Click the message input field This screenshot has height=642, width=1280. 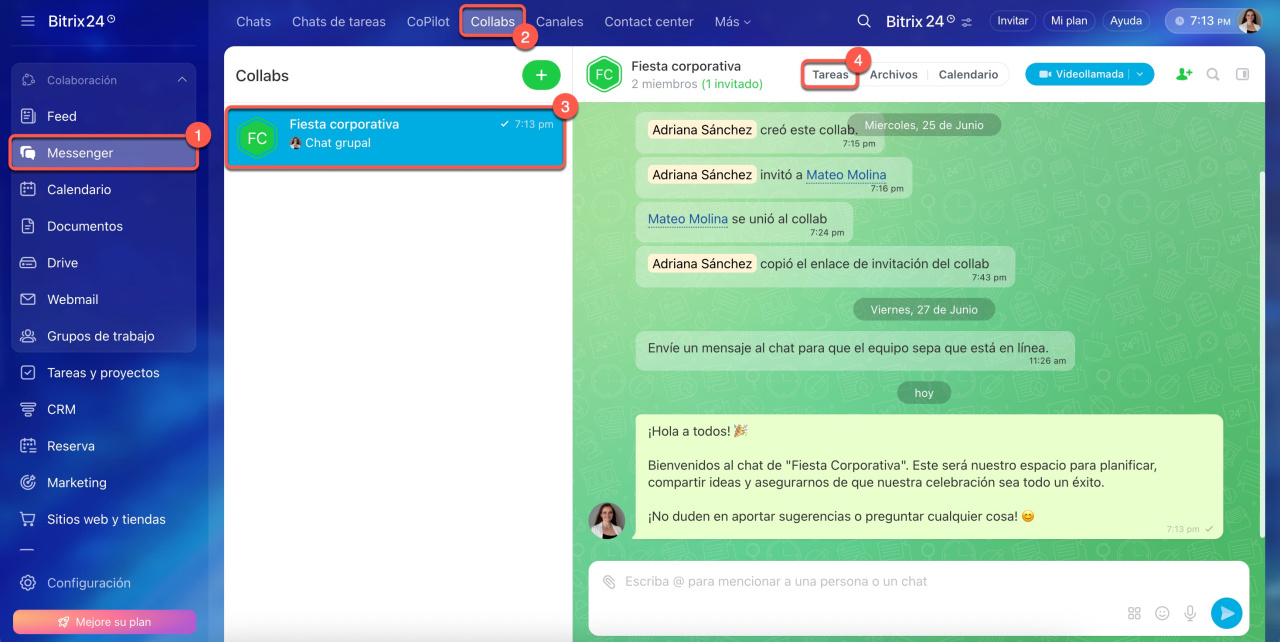tap(860, 582)
